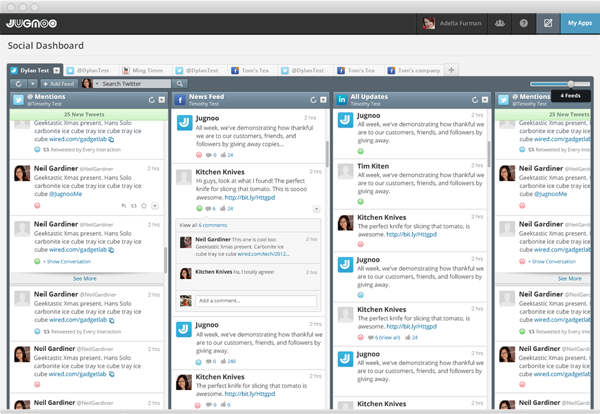Select the Tom's company tab
This screenshot has height=414, width=600.
(x=411, y=70)
